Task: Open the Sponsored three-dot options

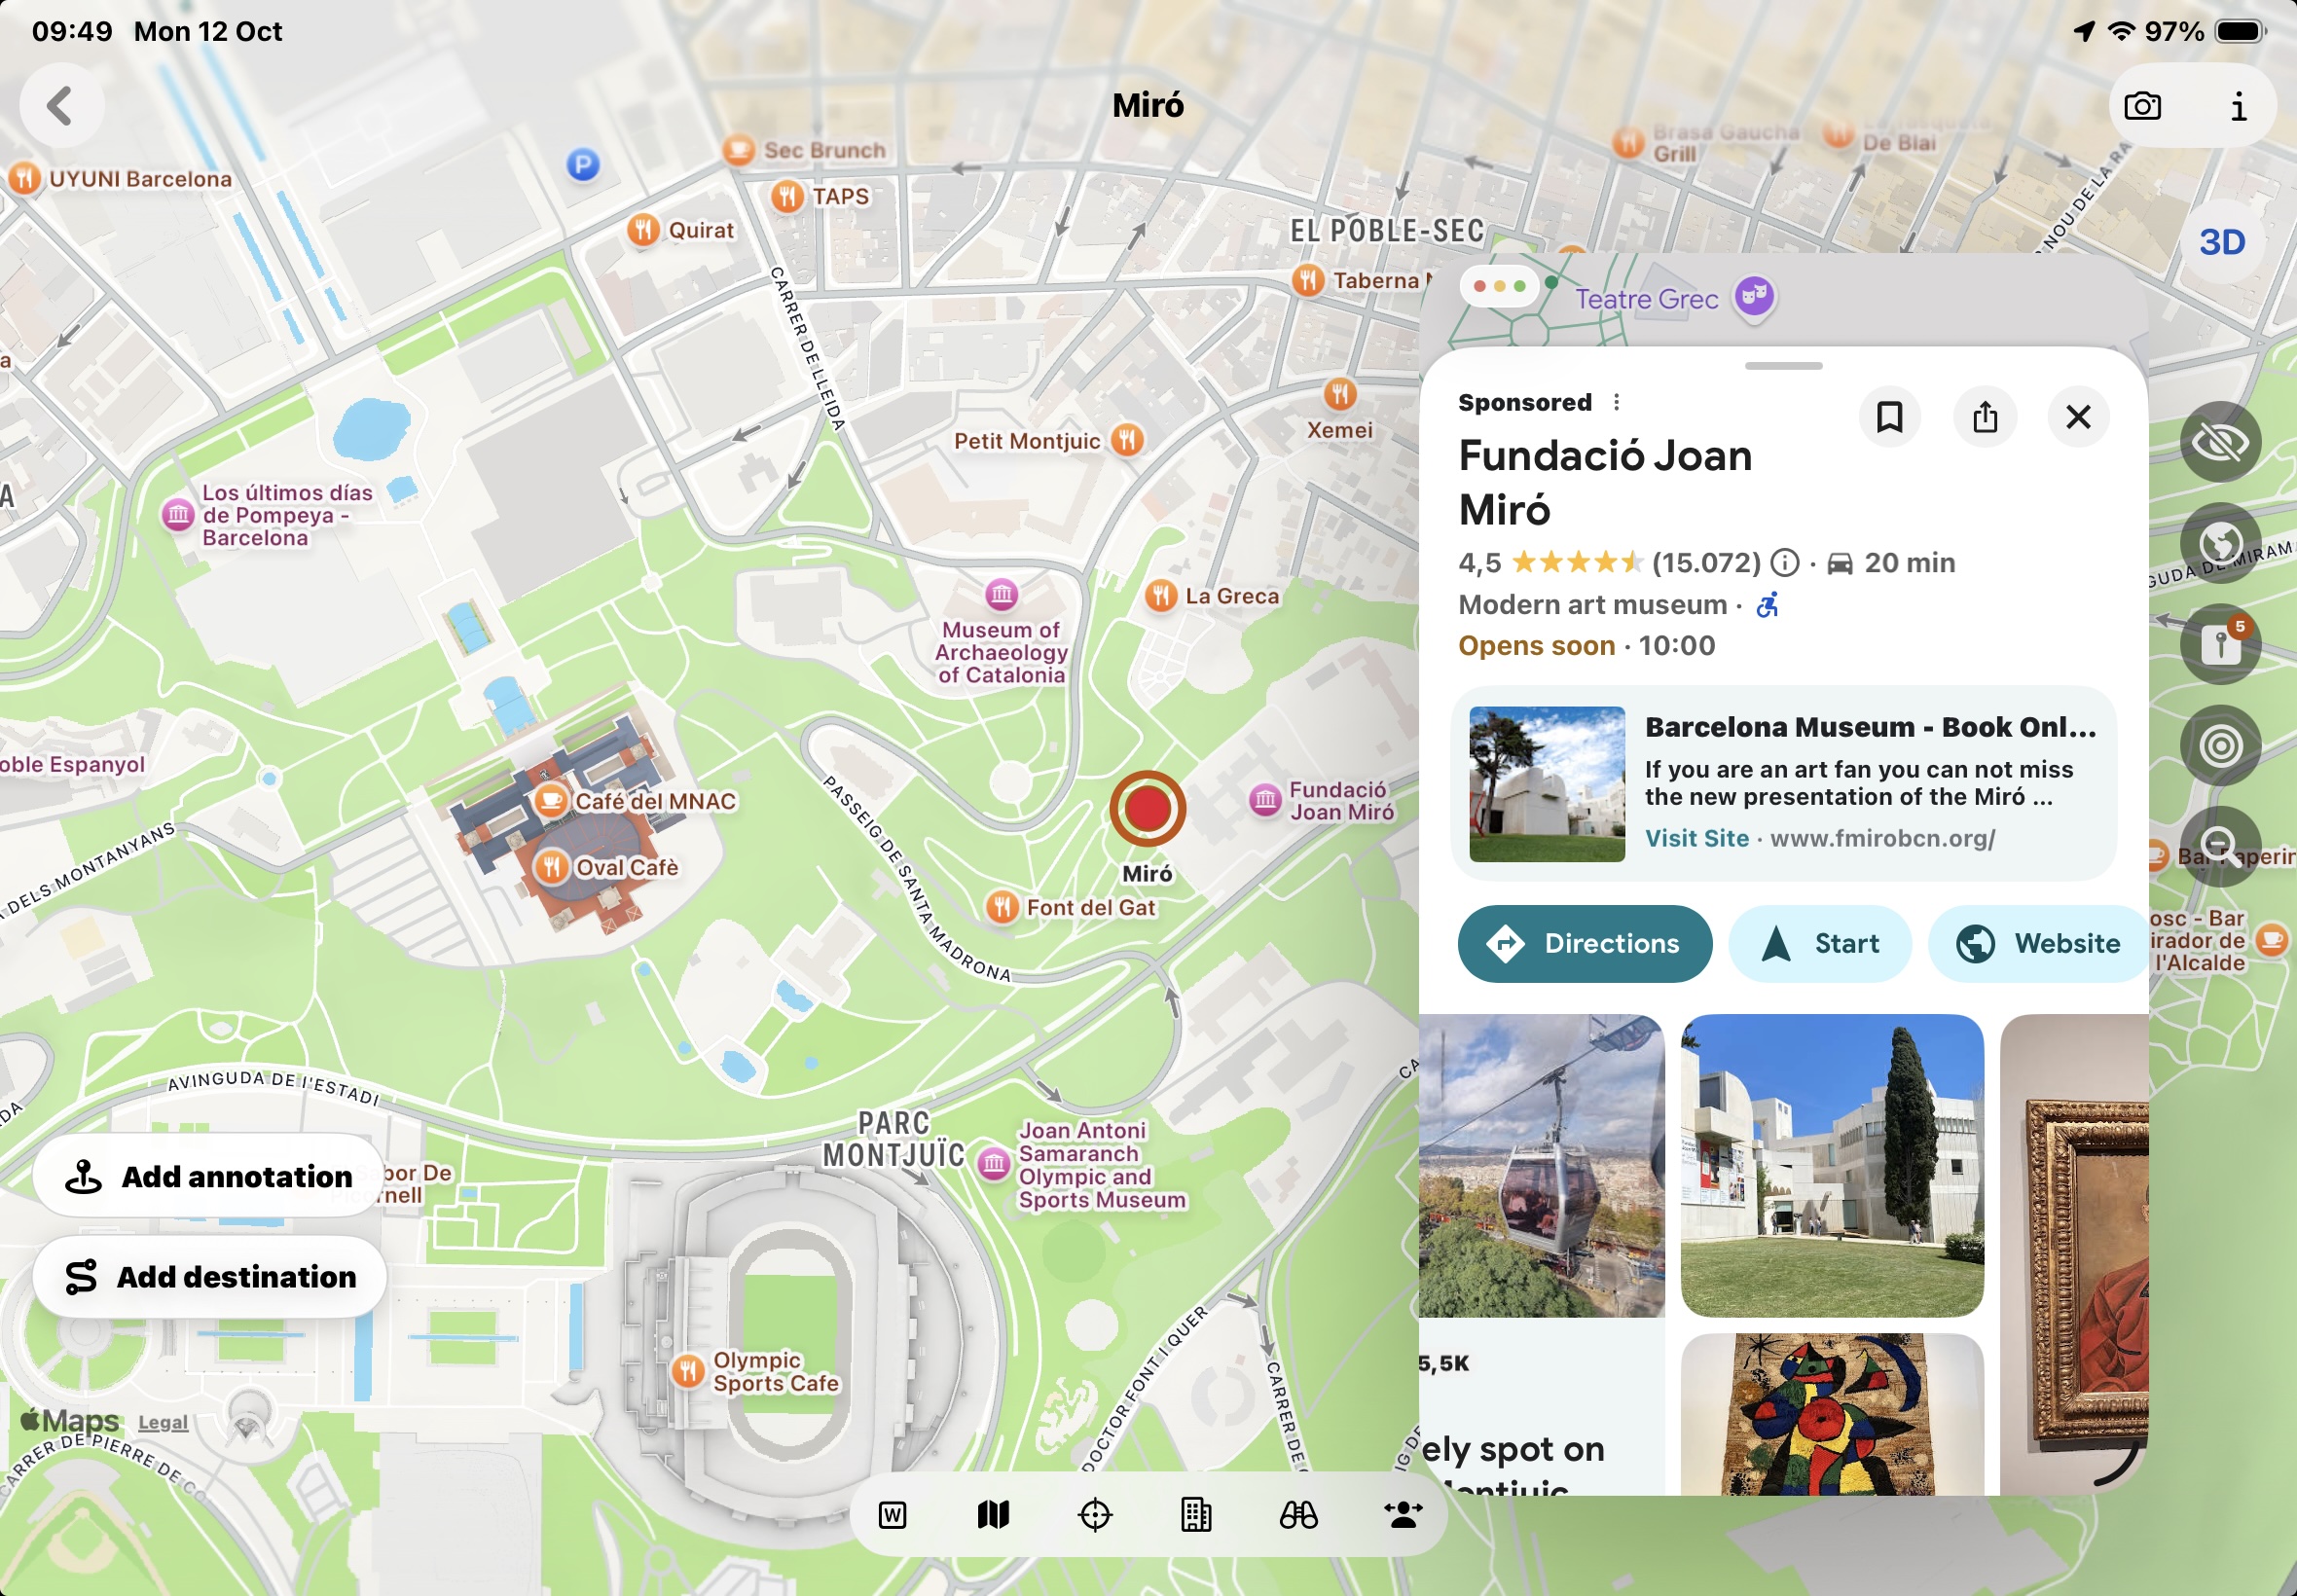Action: [x=1616, y=402]
